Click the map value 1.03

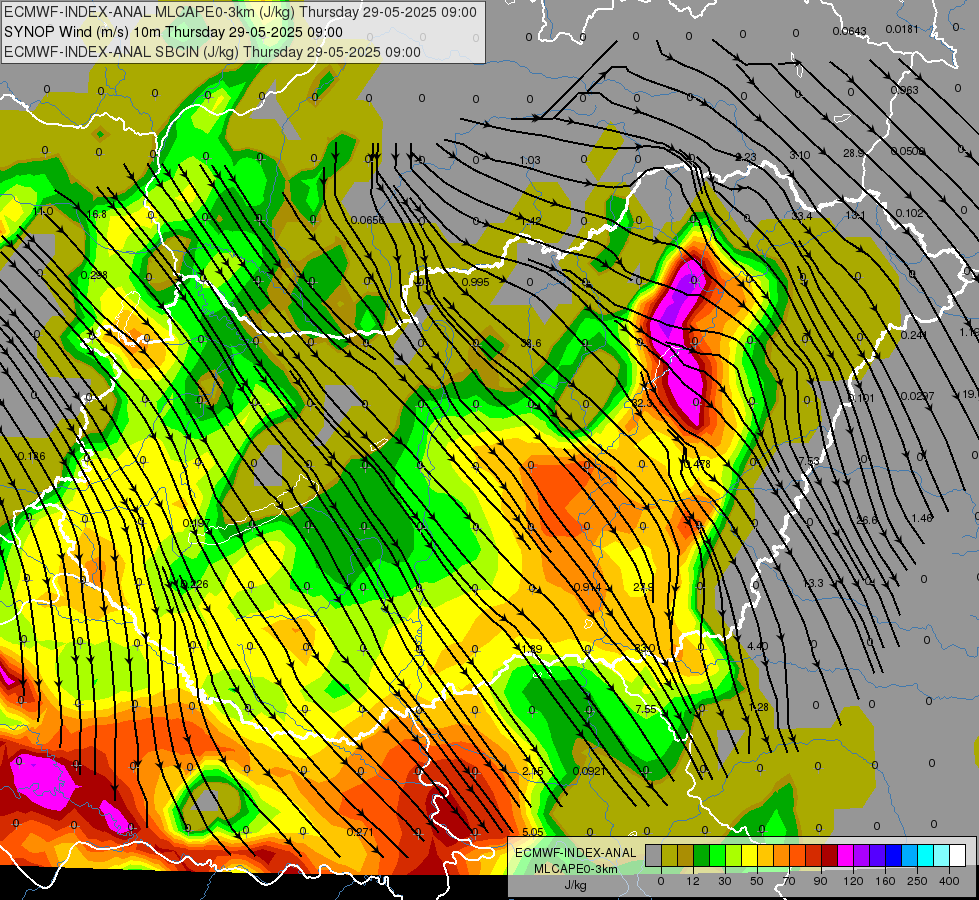(x=530, y=161)
